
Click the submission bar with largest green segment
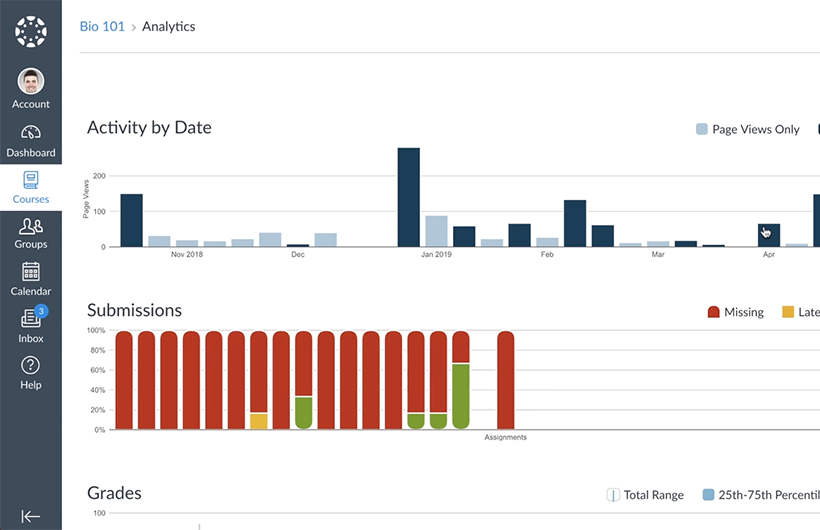[x=461, y=380]
